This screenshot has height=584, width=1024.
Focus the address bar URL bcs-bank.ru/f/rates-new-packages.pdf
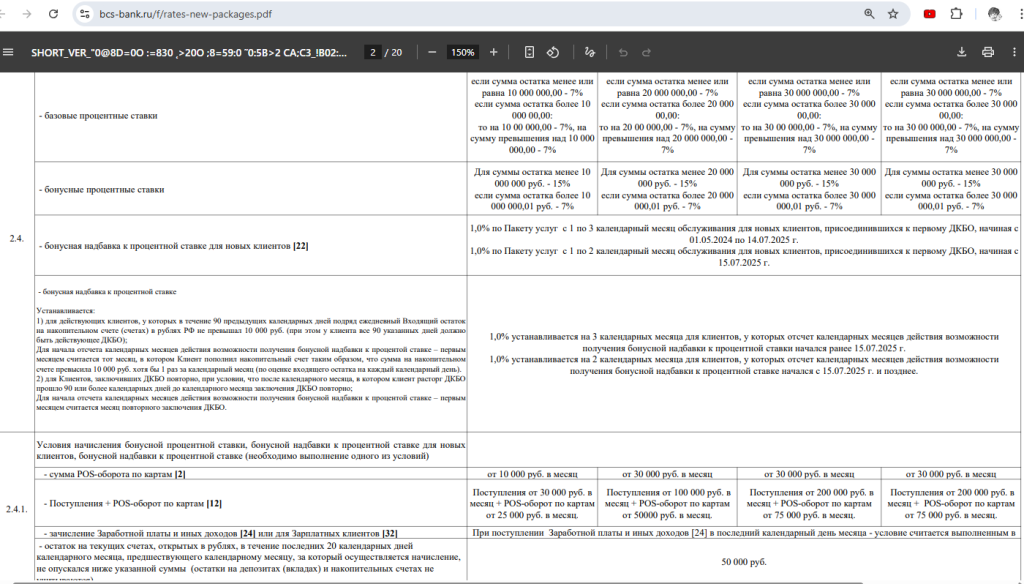185,14
